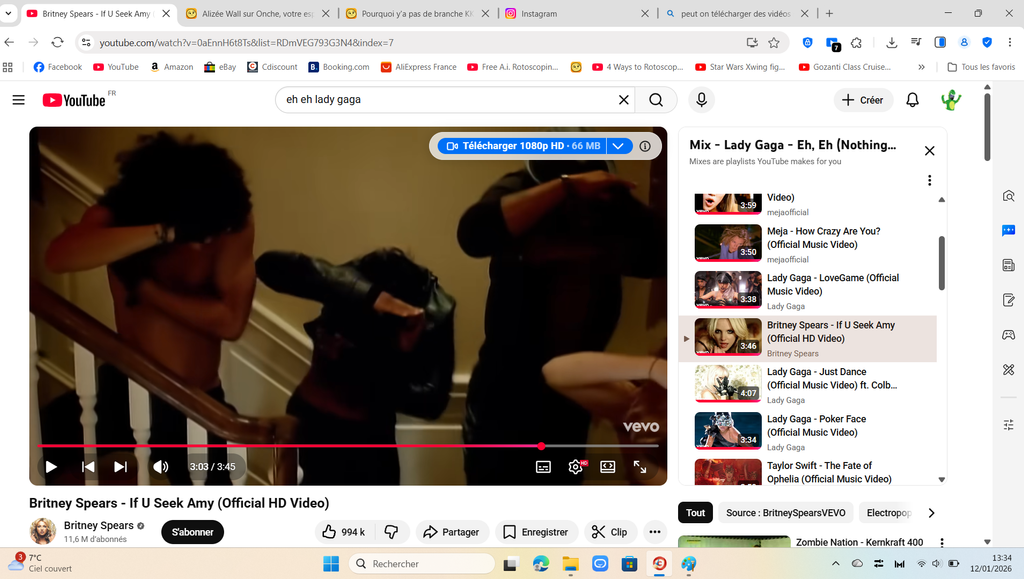Dislike the video with the thumbs-down icon
Viewport: 1024px width, 579px height.
(x=392, y=532)
